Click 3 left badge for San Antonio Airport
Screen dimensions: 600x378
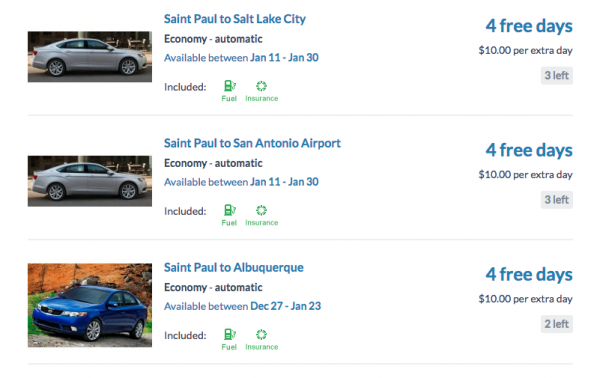click(556, 200)
